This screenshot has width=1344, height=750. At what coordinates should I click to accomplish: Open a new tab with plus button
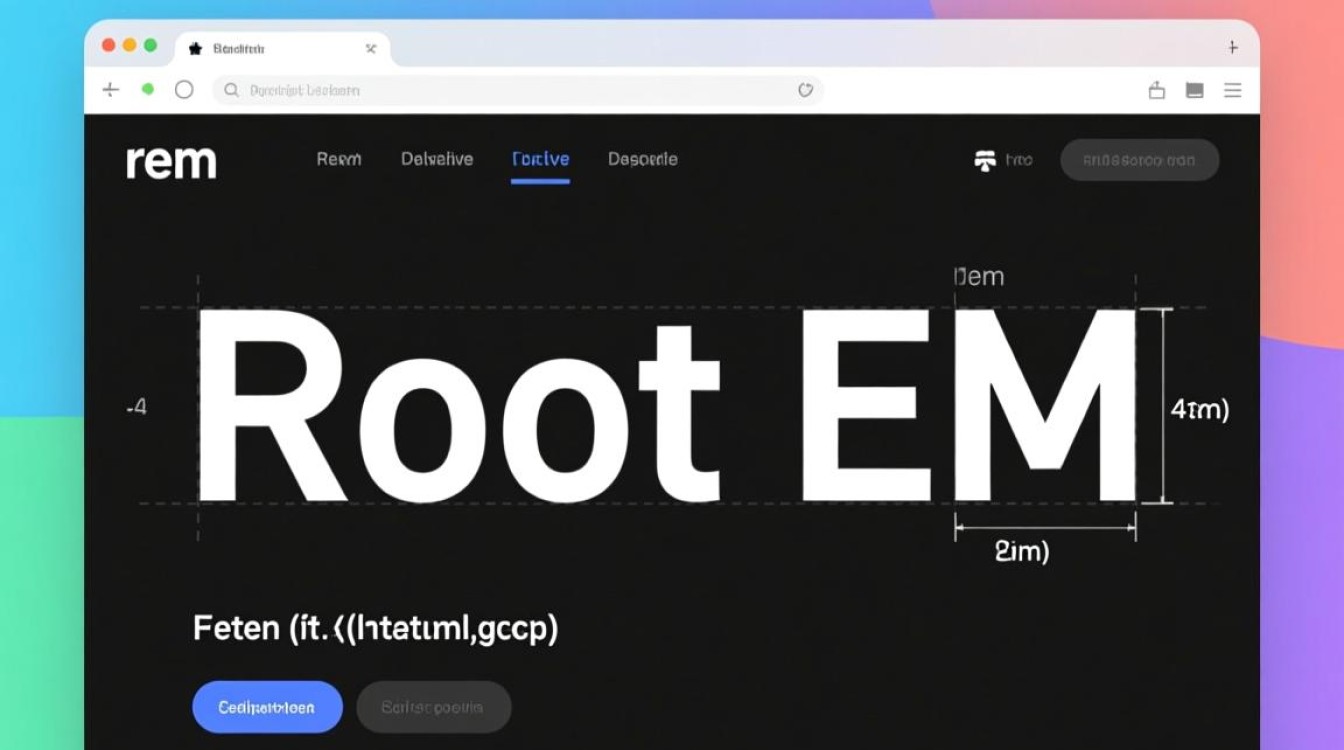tap(1233, 47)
